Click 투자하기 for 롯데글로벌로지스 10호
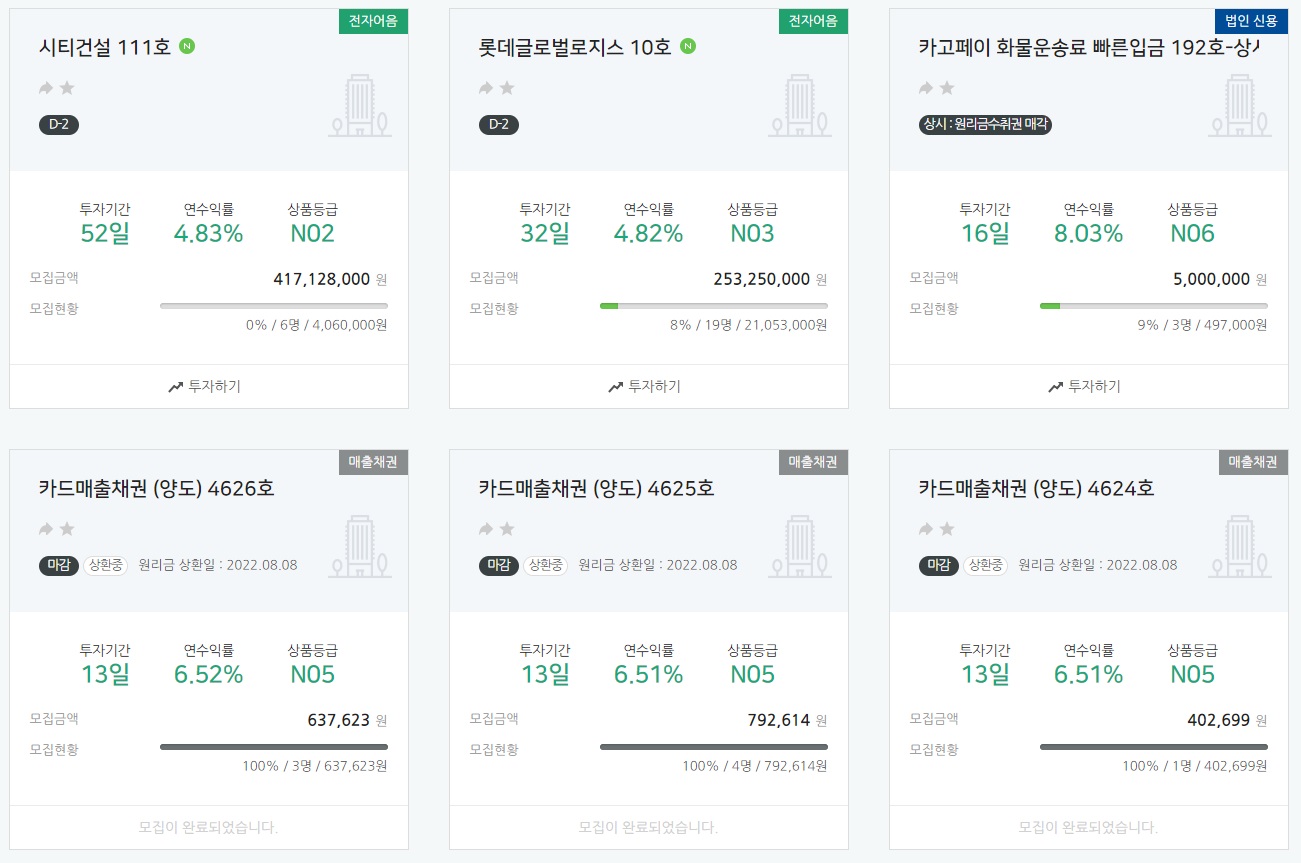 click(645, 386)
